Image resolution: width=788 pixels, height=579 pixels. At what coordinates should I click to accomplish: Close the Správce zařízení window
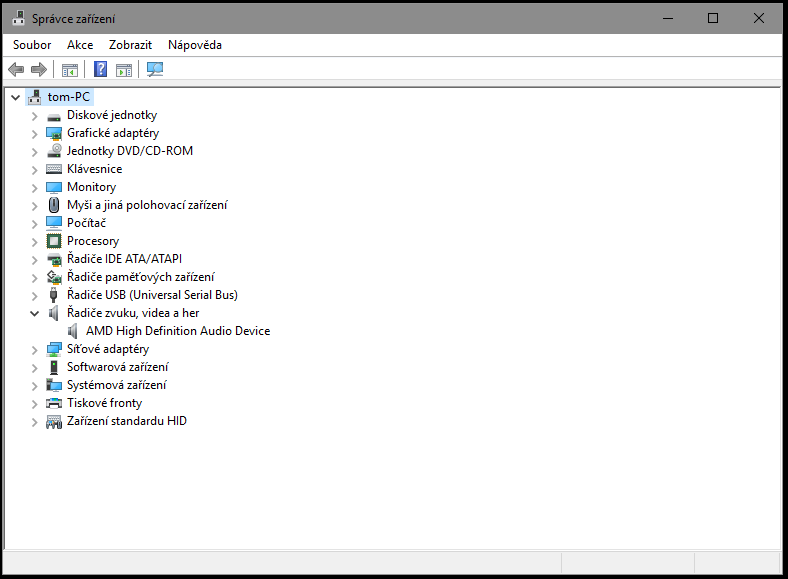pyautogui.click(x=759, y=19)
